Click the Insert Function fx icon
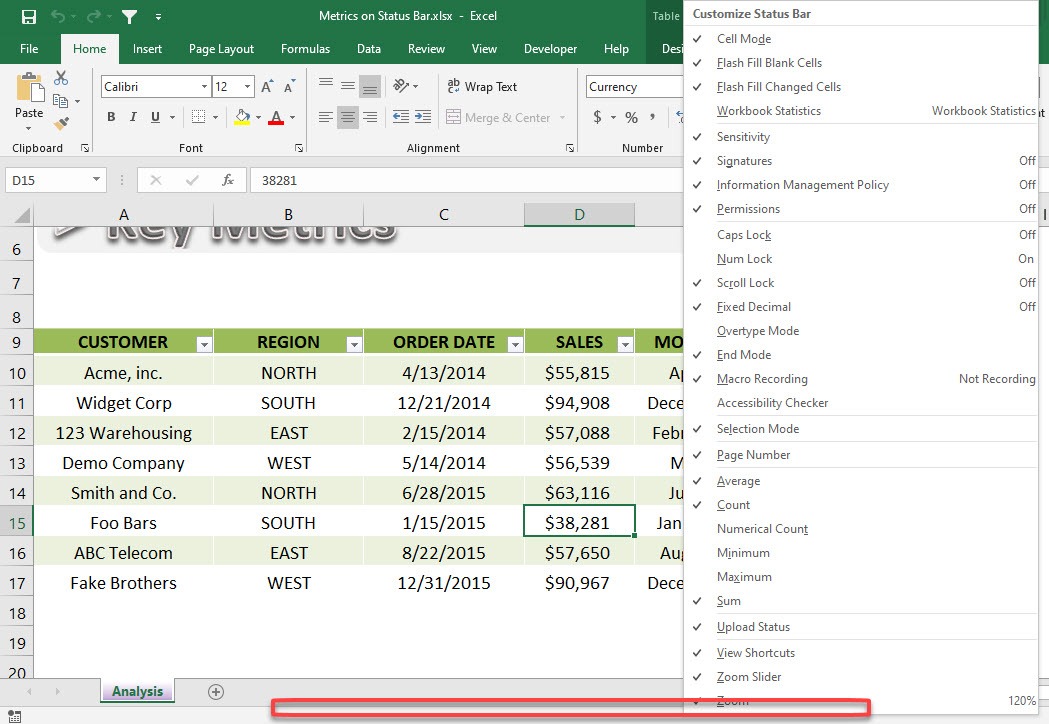The width and height of the screenshot is (1049, 724). pyautogui.click(x=228, y=180)
